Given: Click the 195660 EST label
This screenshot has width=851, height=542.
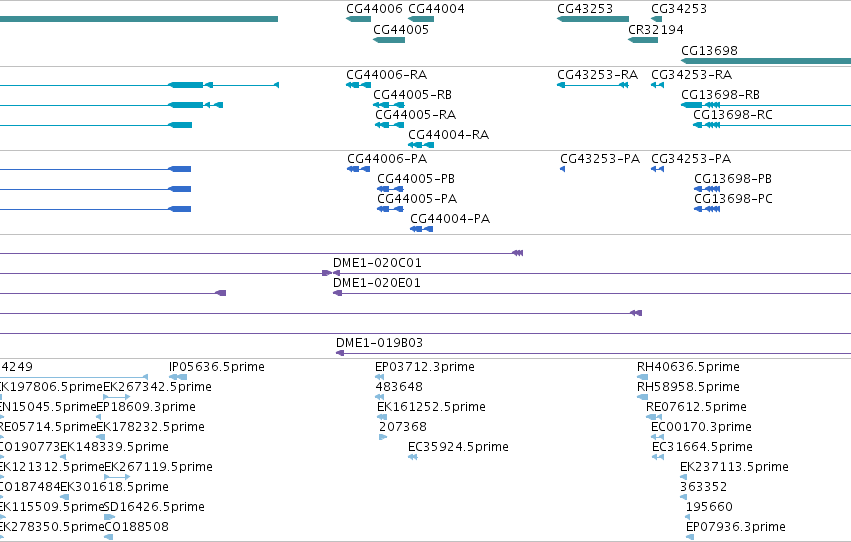Looking at the screenshot, I should click(709, 507).
